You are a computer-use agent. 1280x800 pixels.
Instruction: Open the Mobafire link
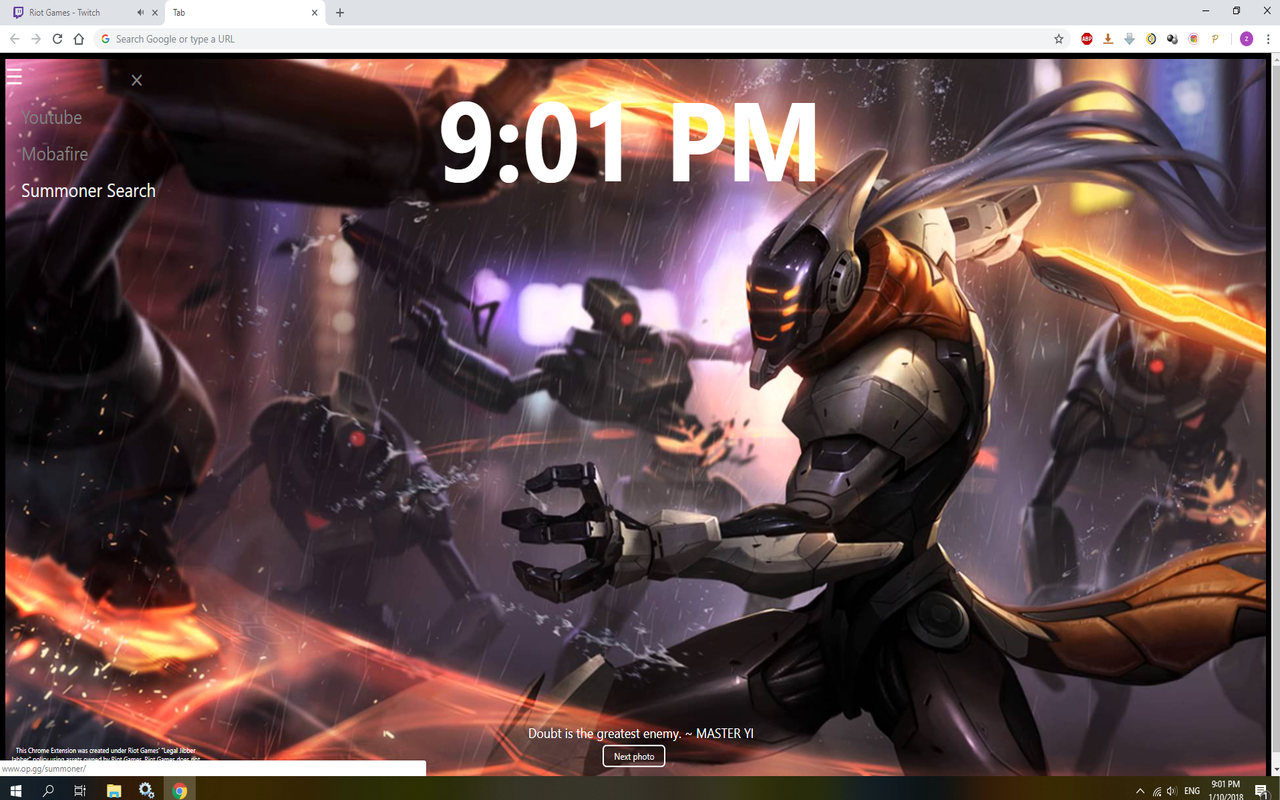(x=55, y=154)
